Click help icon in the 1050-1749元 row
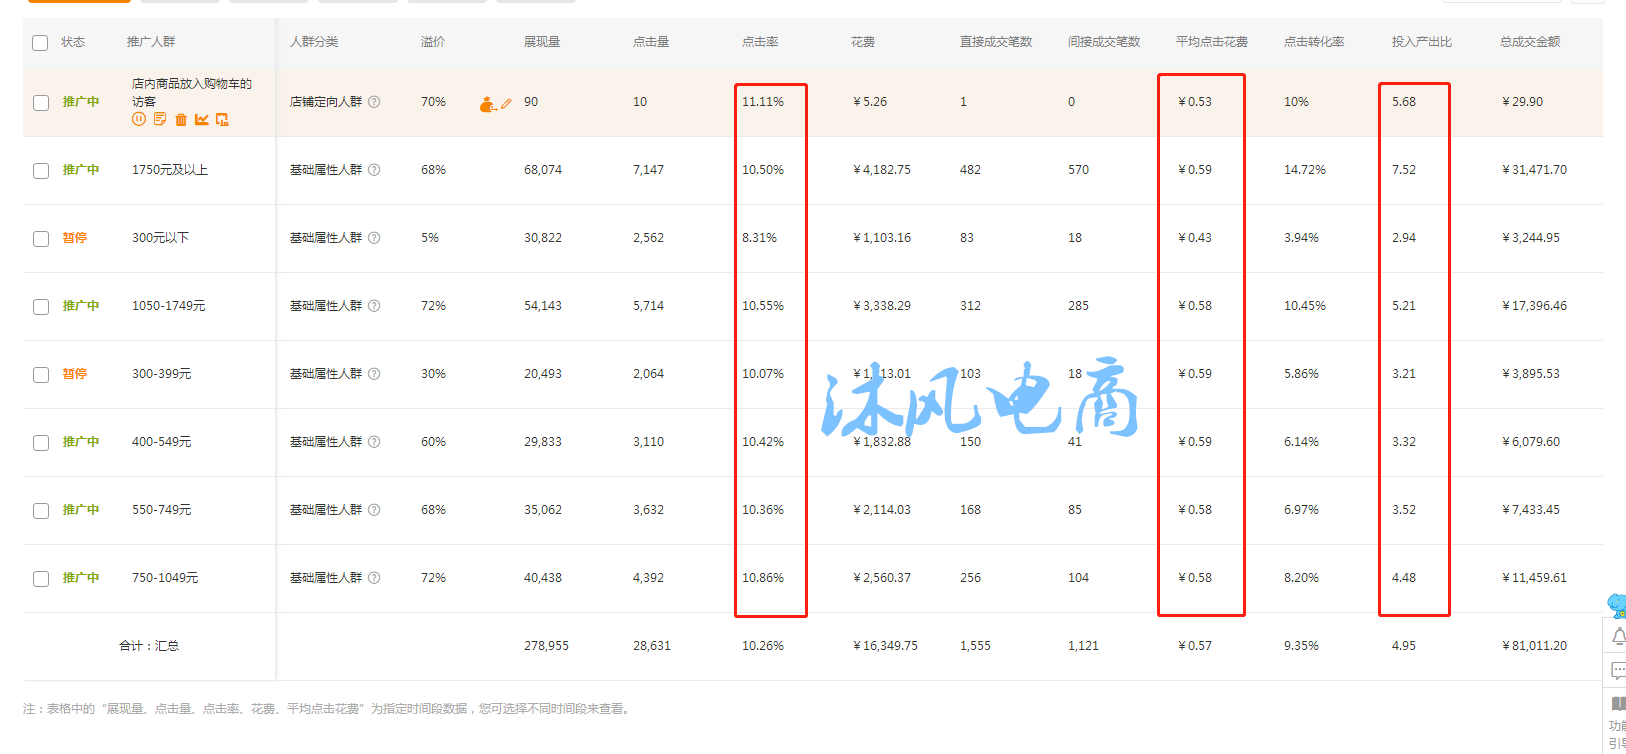1626x754 pixels. tap(374, 306)
